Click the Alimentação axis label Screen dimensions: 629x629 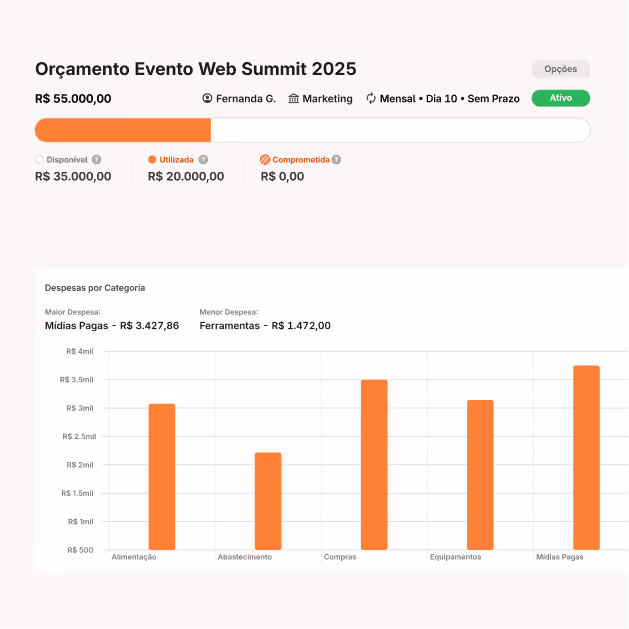coord(134,557)
